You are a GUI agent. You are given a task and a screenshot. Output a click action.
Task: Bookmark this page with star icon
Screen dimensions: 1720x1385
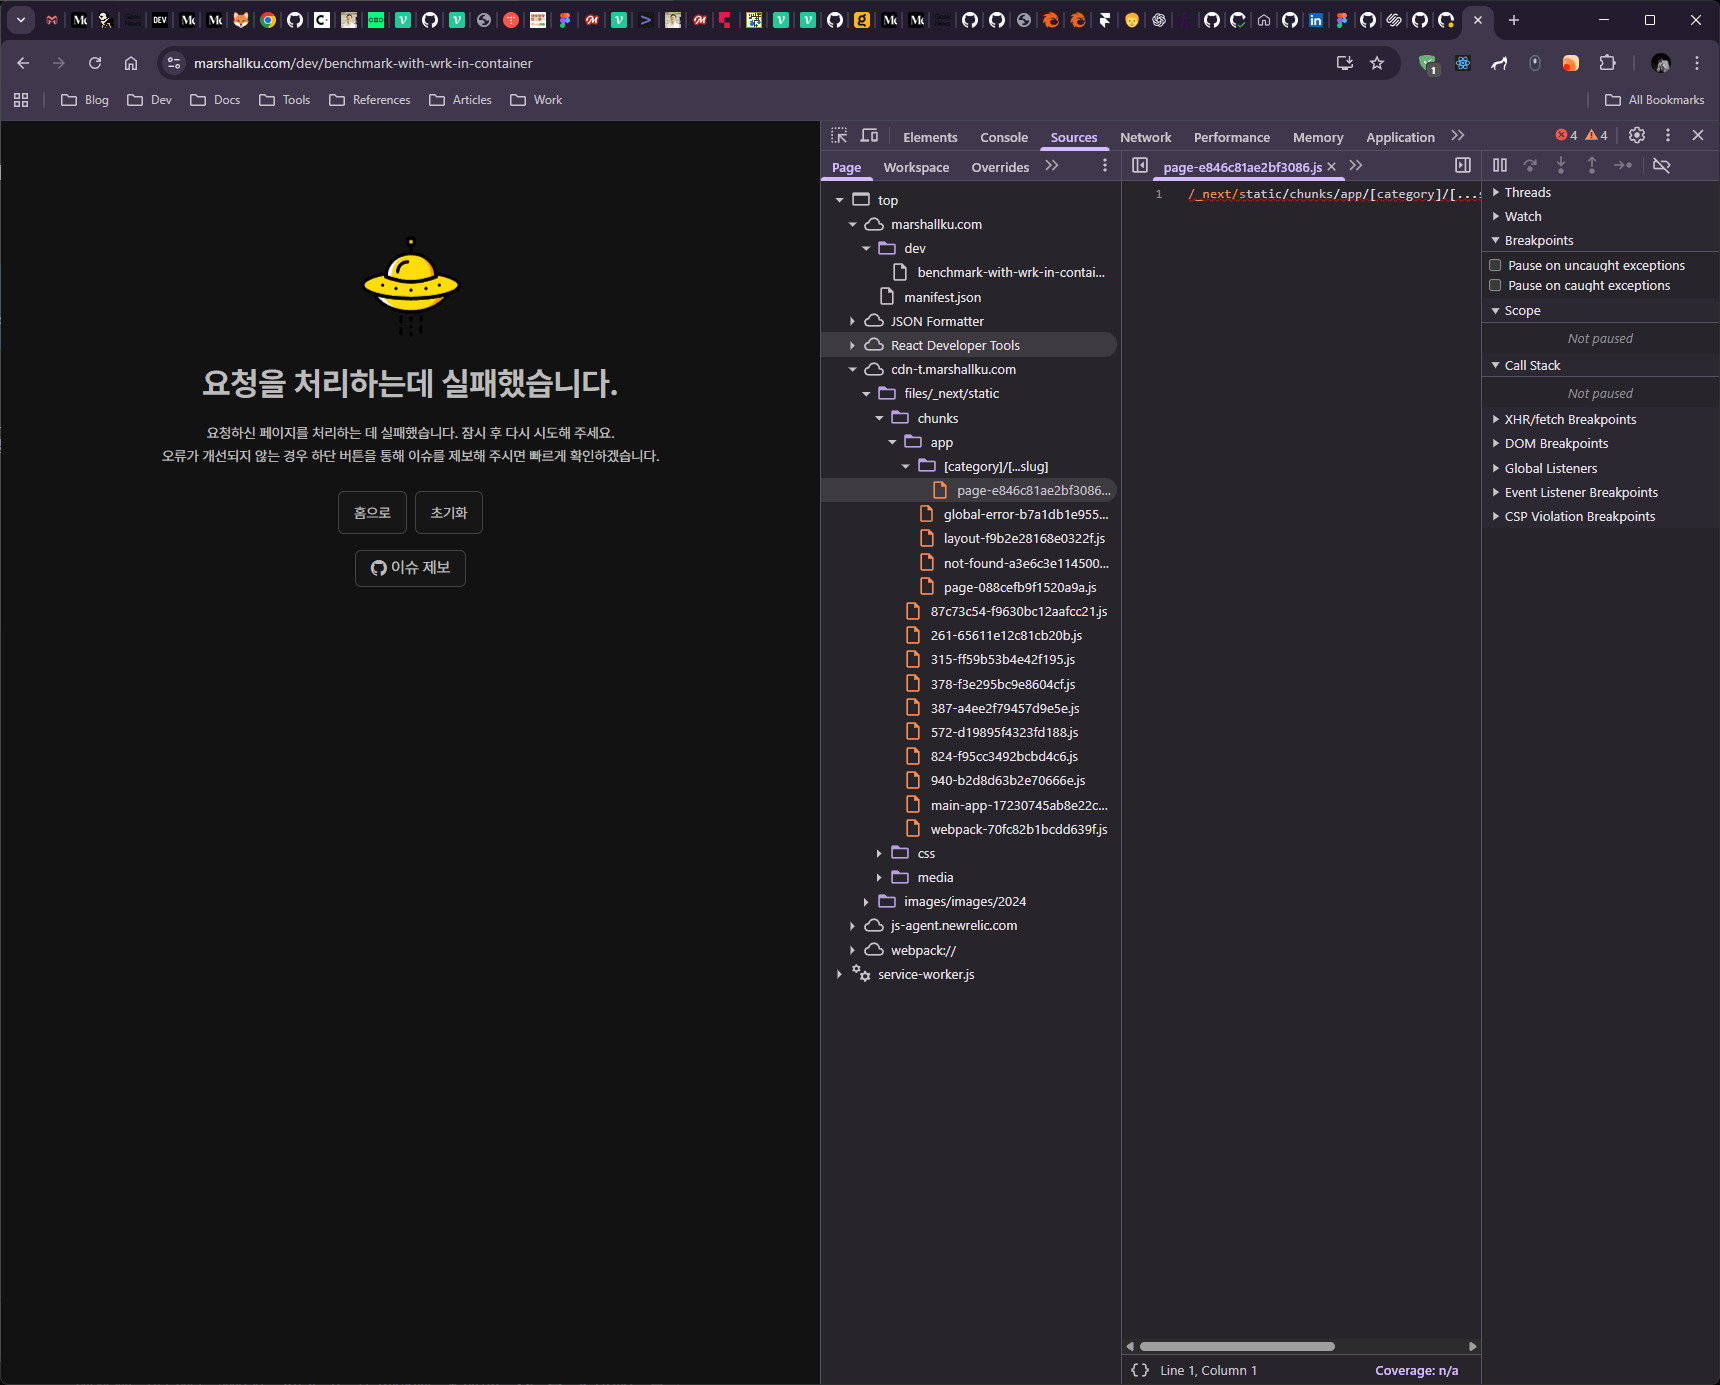[1377, 63]
